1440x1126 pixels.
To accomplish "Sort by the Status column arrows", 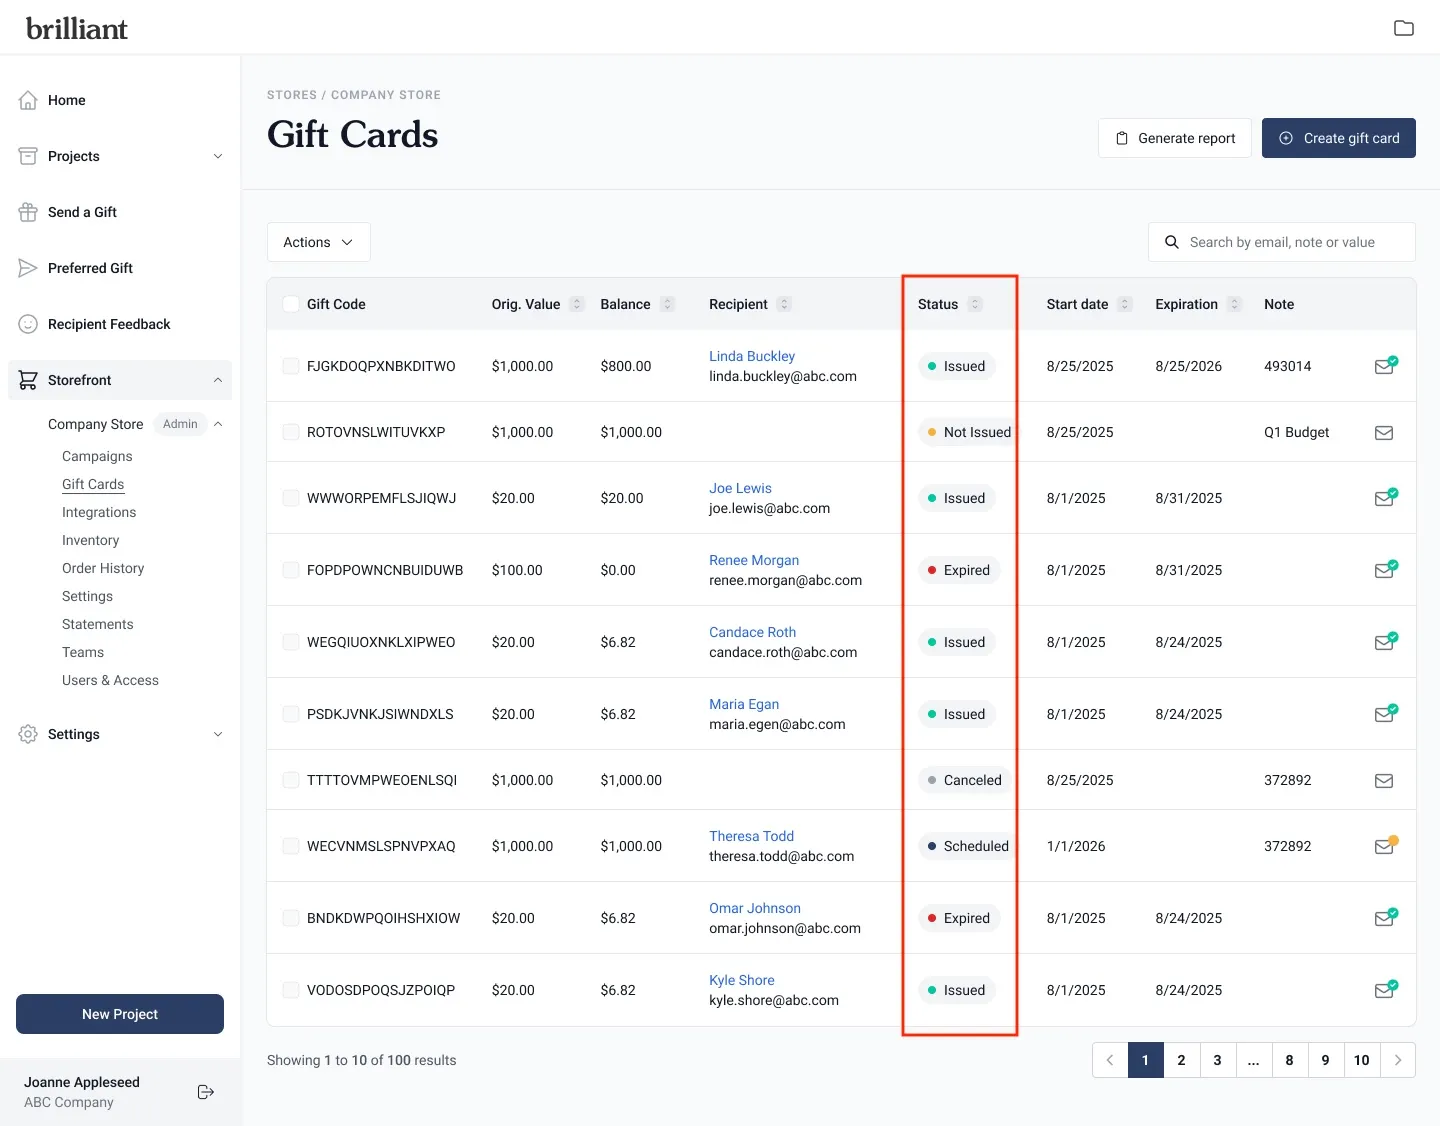I will coord(975,304).
